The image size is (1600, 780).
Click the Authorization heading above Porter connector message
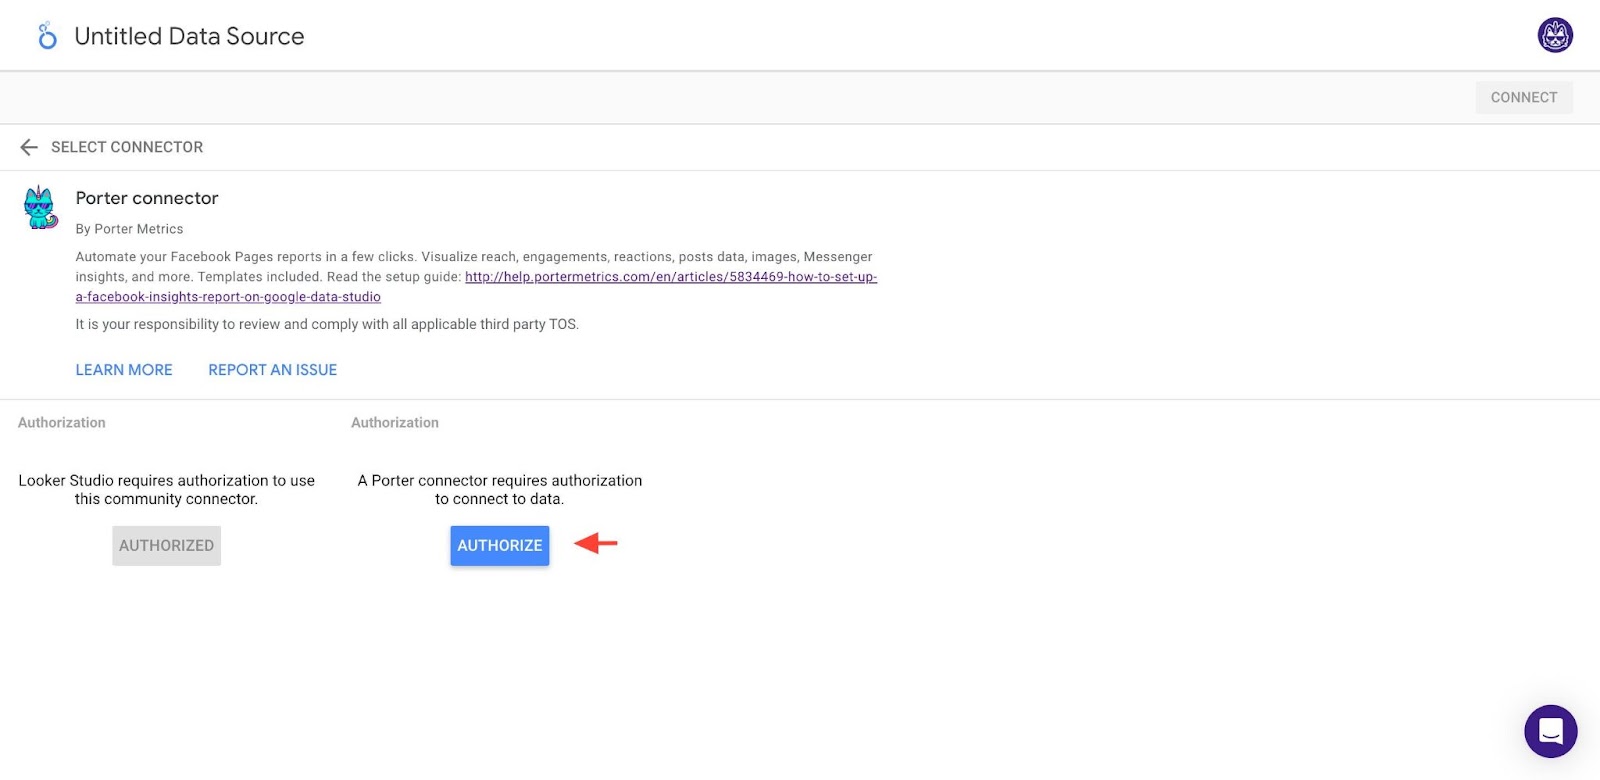pos(395,423)
